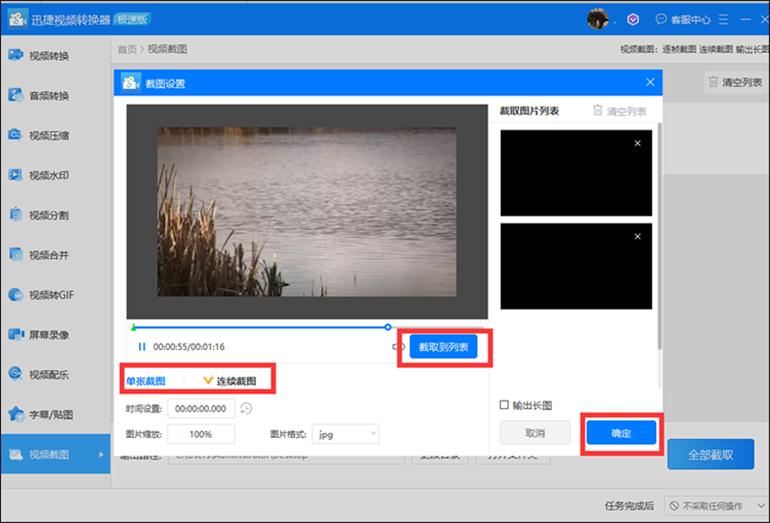Open 客服中心 customer service
The image size is (770, 523).
coord(683,20)
